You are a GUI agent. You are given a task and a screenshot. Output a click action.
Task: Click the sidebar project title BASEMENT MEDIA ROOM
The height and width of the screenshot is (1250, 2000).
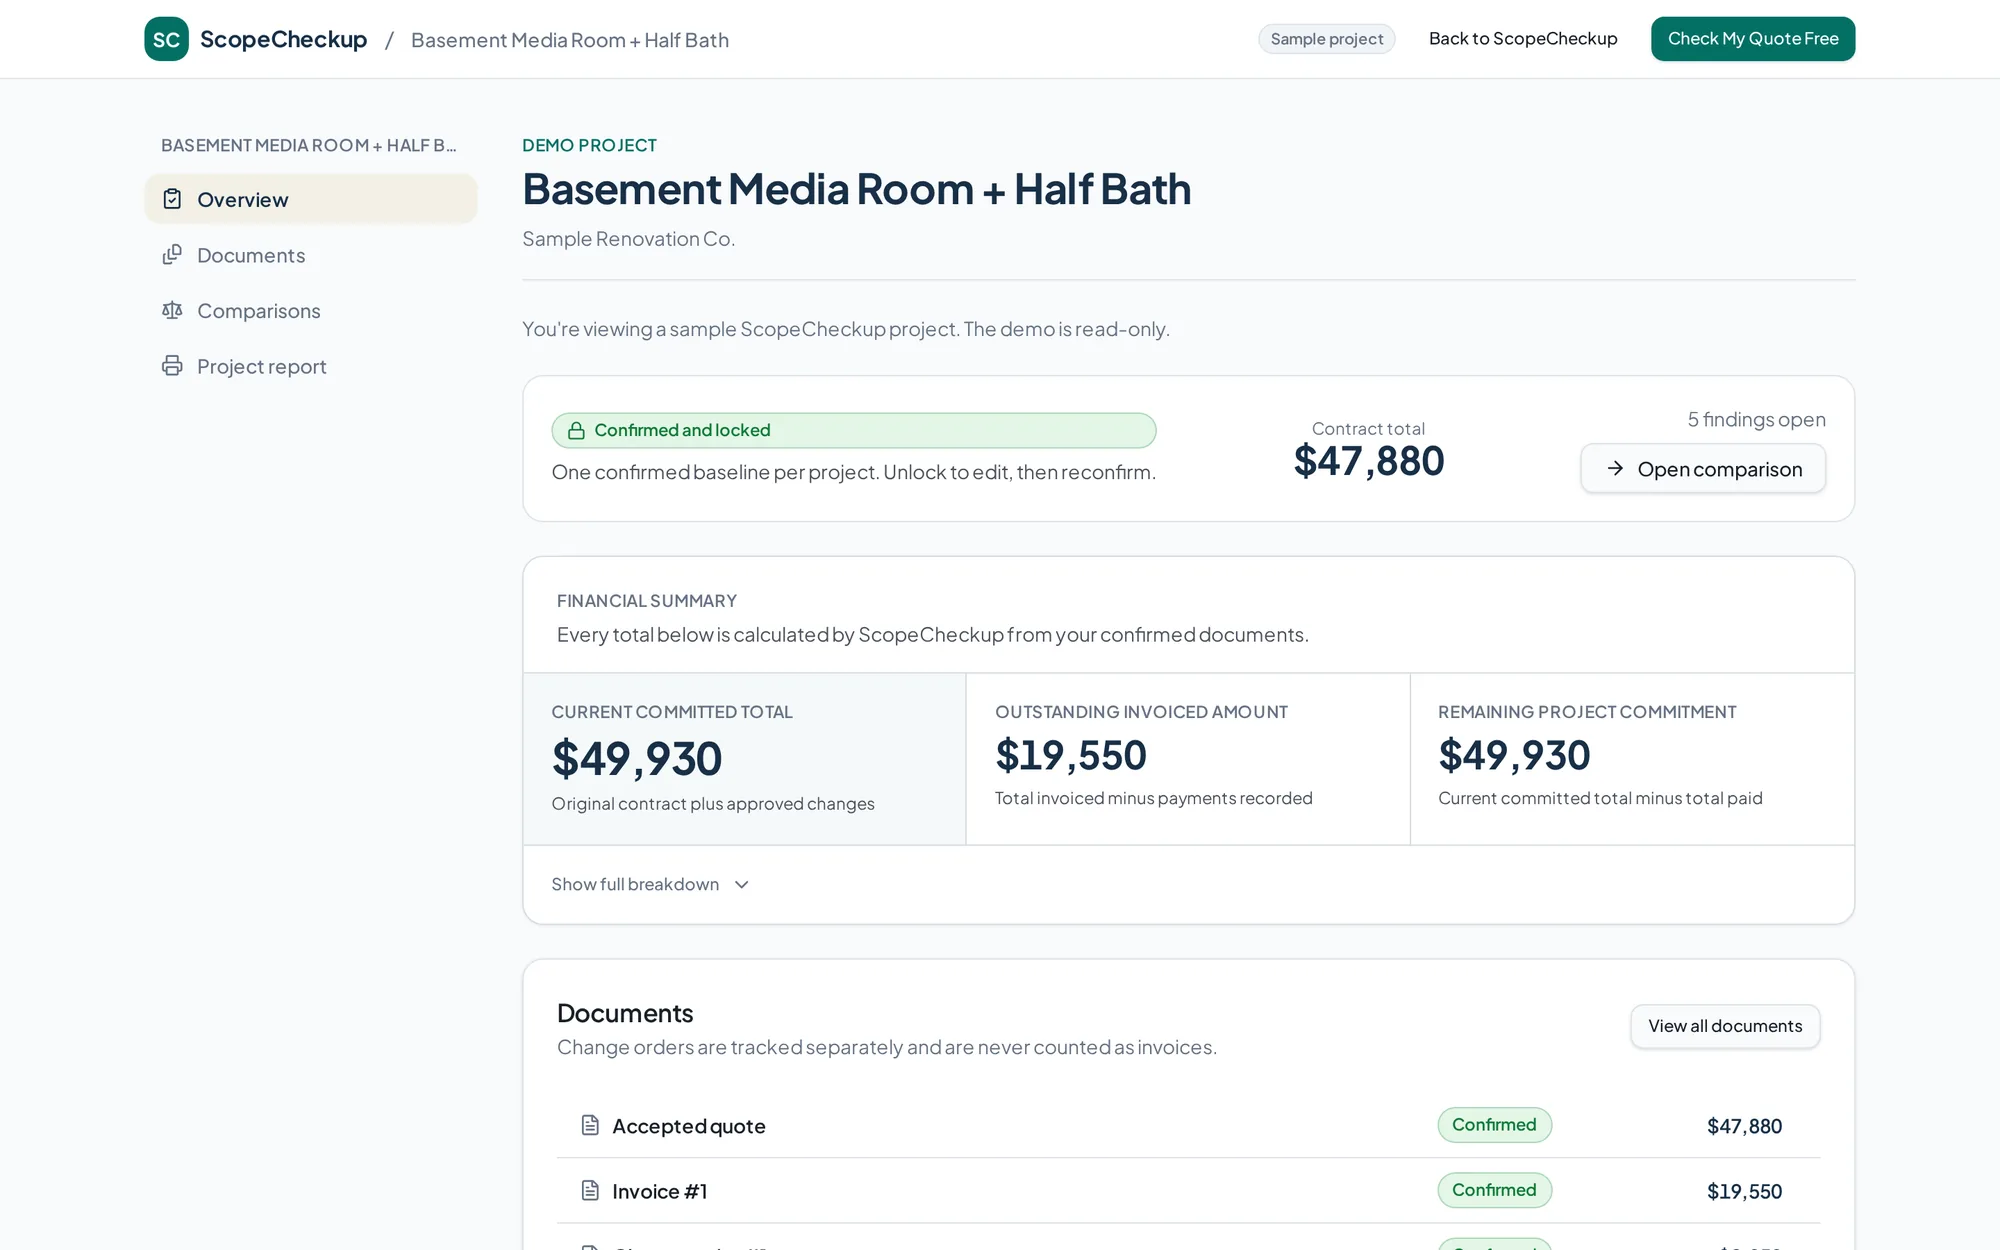tap(309, 145)
